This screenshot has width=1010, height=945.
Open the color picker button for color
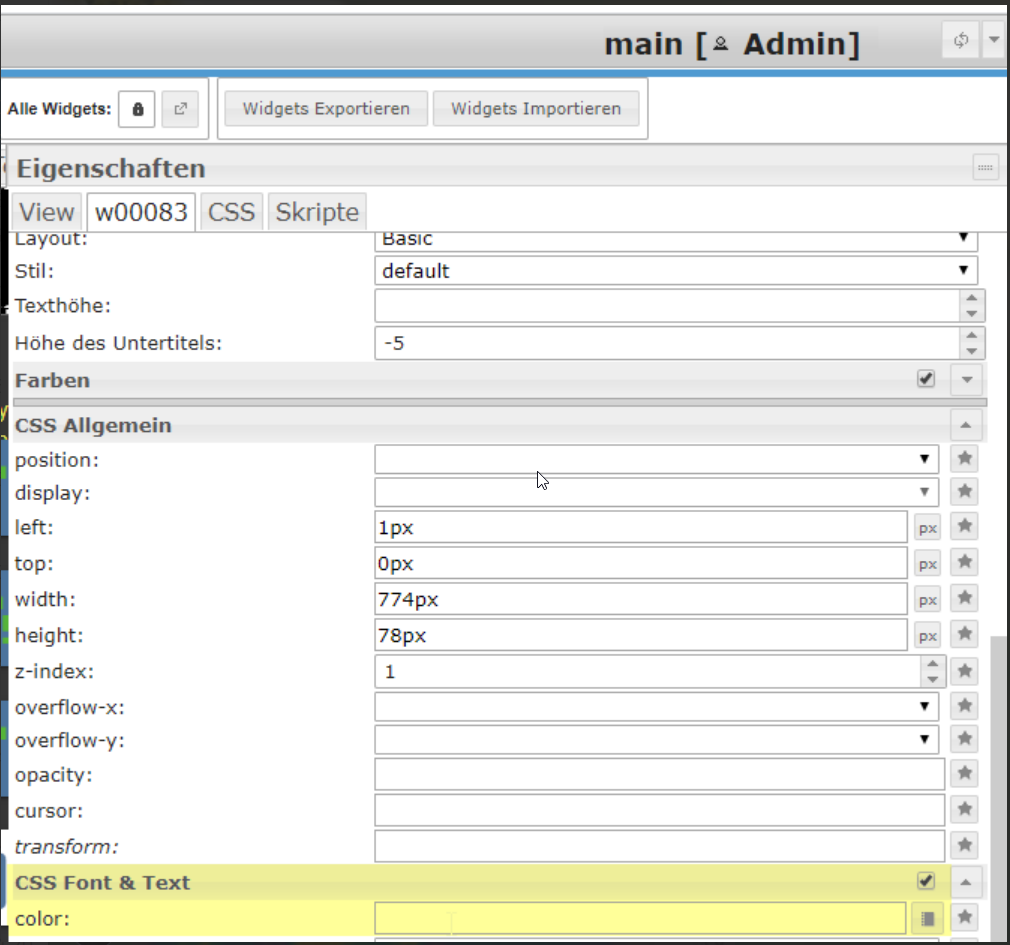(x=928, y=919)
